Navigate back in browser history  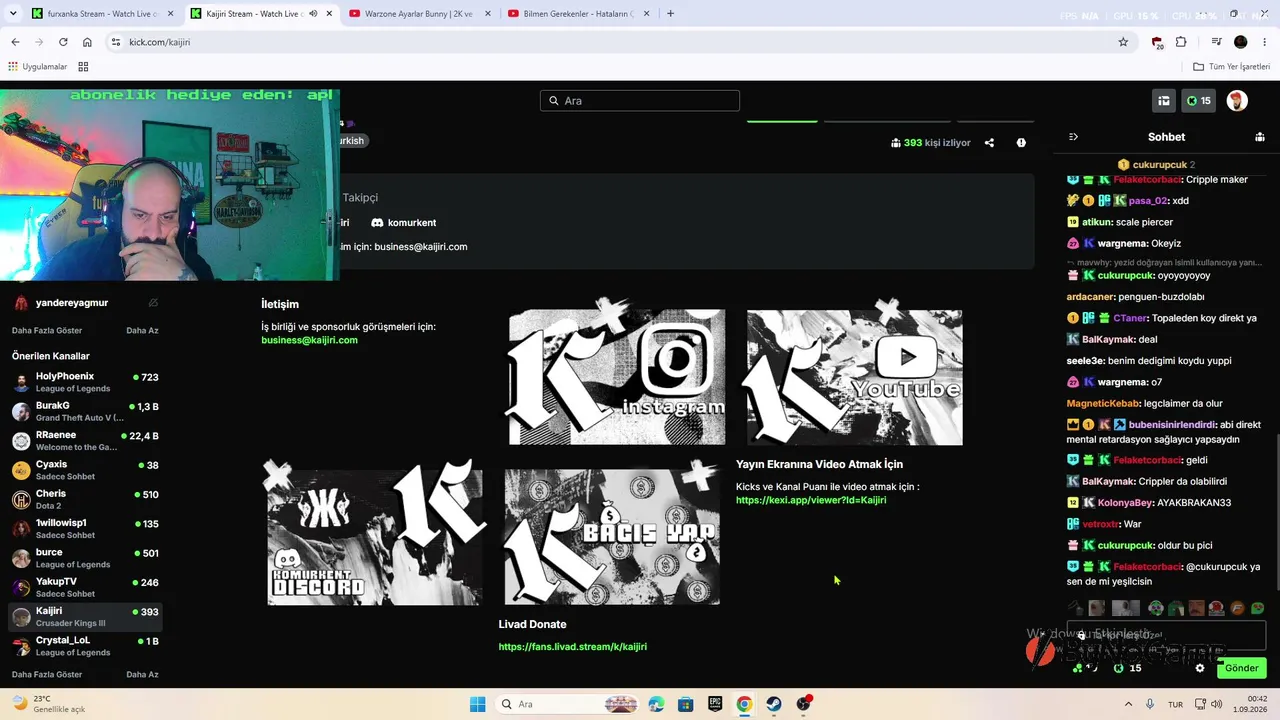pyautogui.click(x=15, y=42)
